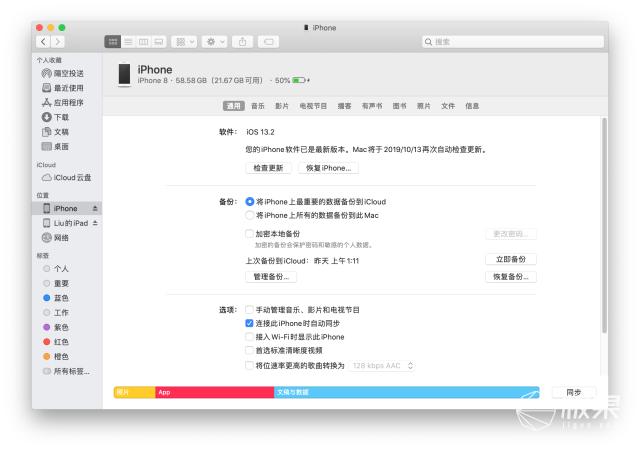The image size is (640, 451).
Task: Switch to the 照片 (Photos) tab
Action: click(x=423, y=106)
